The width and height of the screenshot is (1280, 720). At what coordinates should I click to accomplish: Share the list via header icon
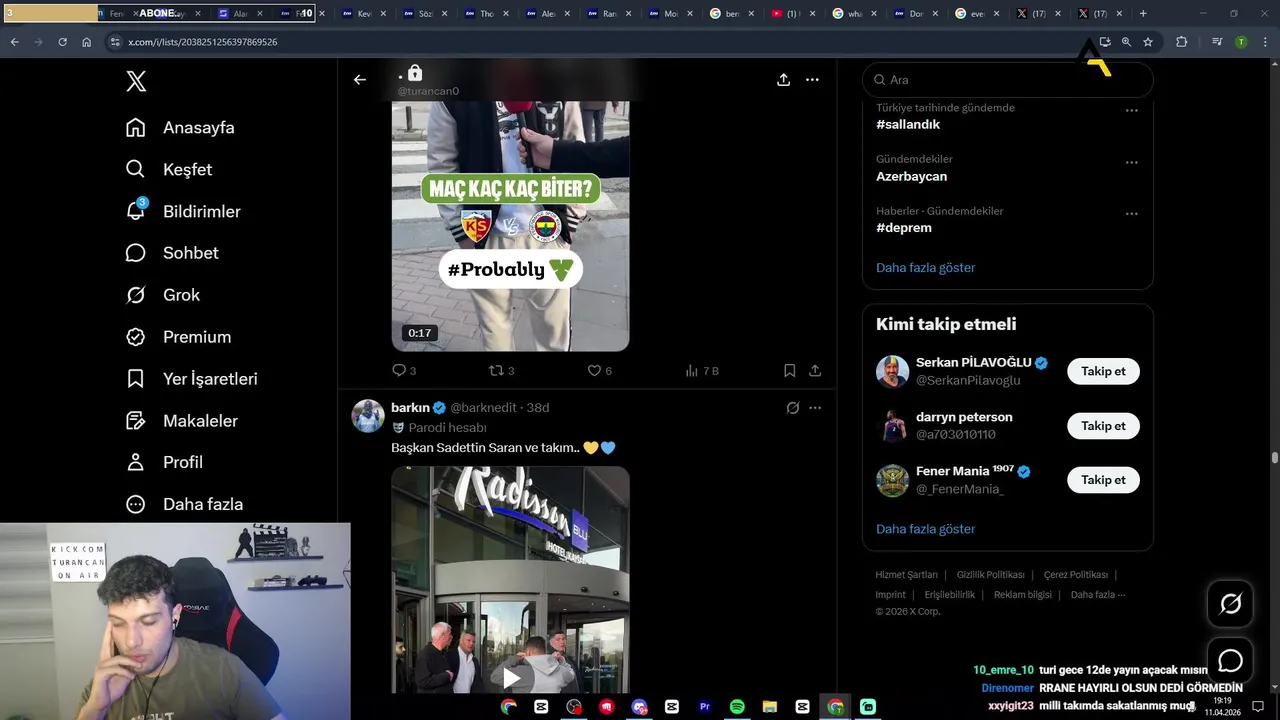784,80
